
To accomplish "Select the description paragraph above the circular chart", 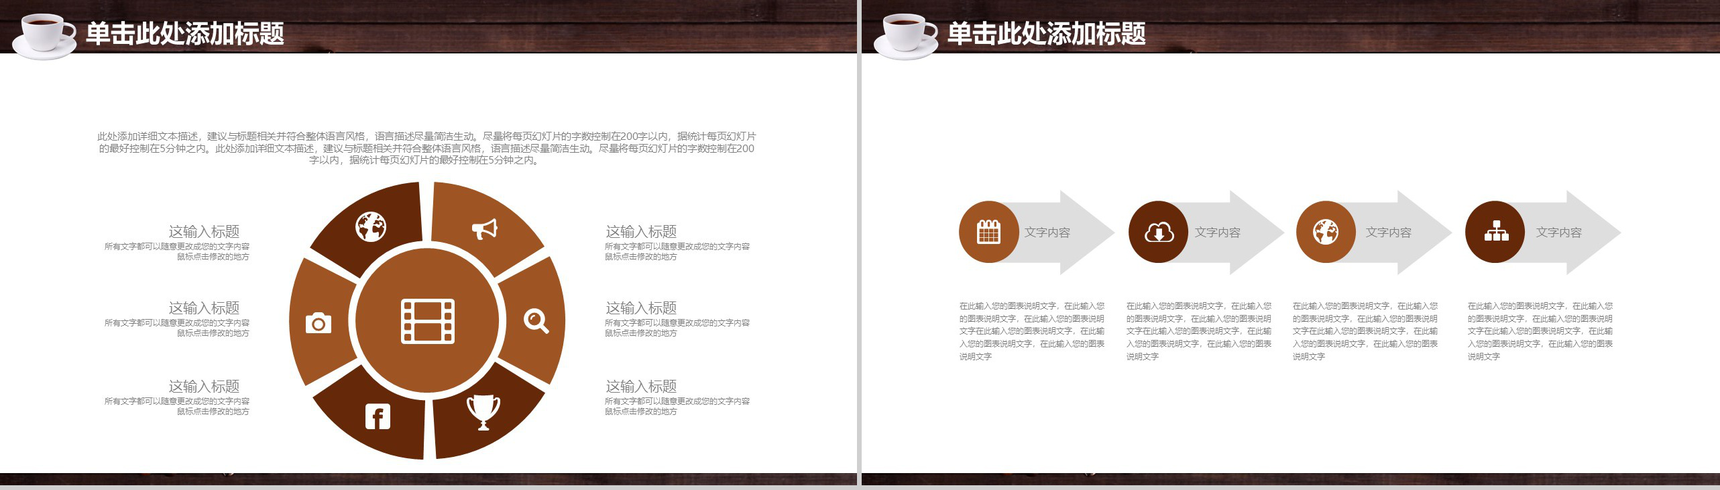I will [427, 148].
